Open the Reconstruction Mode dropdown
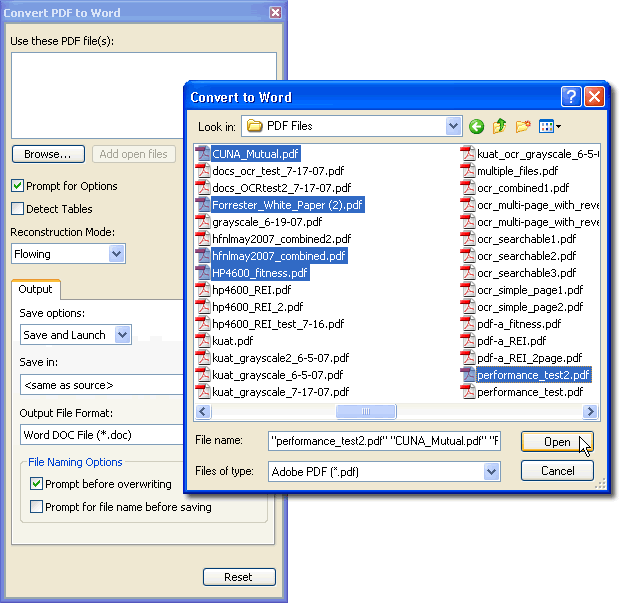Screen dimensions: 620x603 117,254
